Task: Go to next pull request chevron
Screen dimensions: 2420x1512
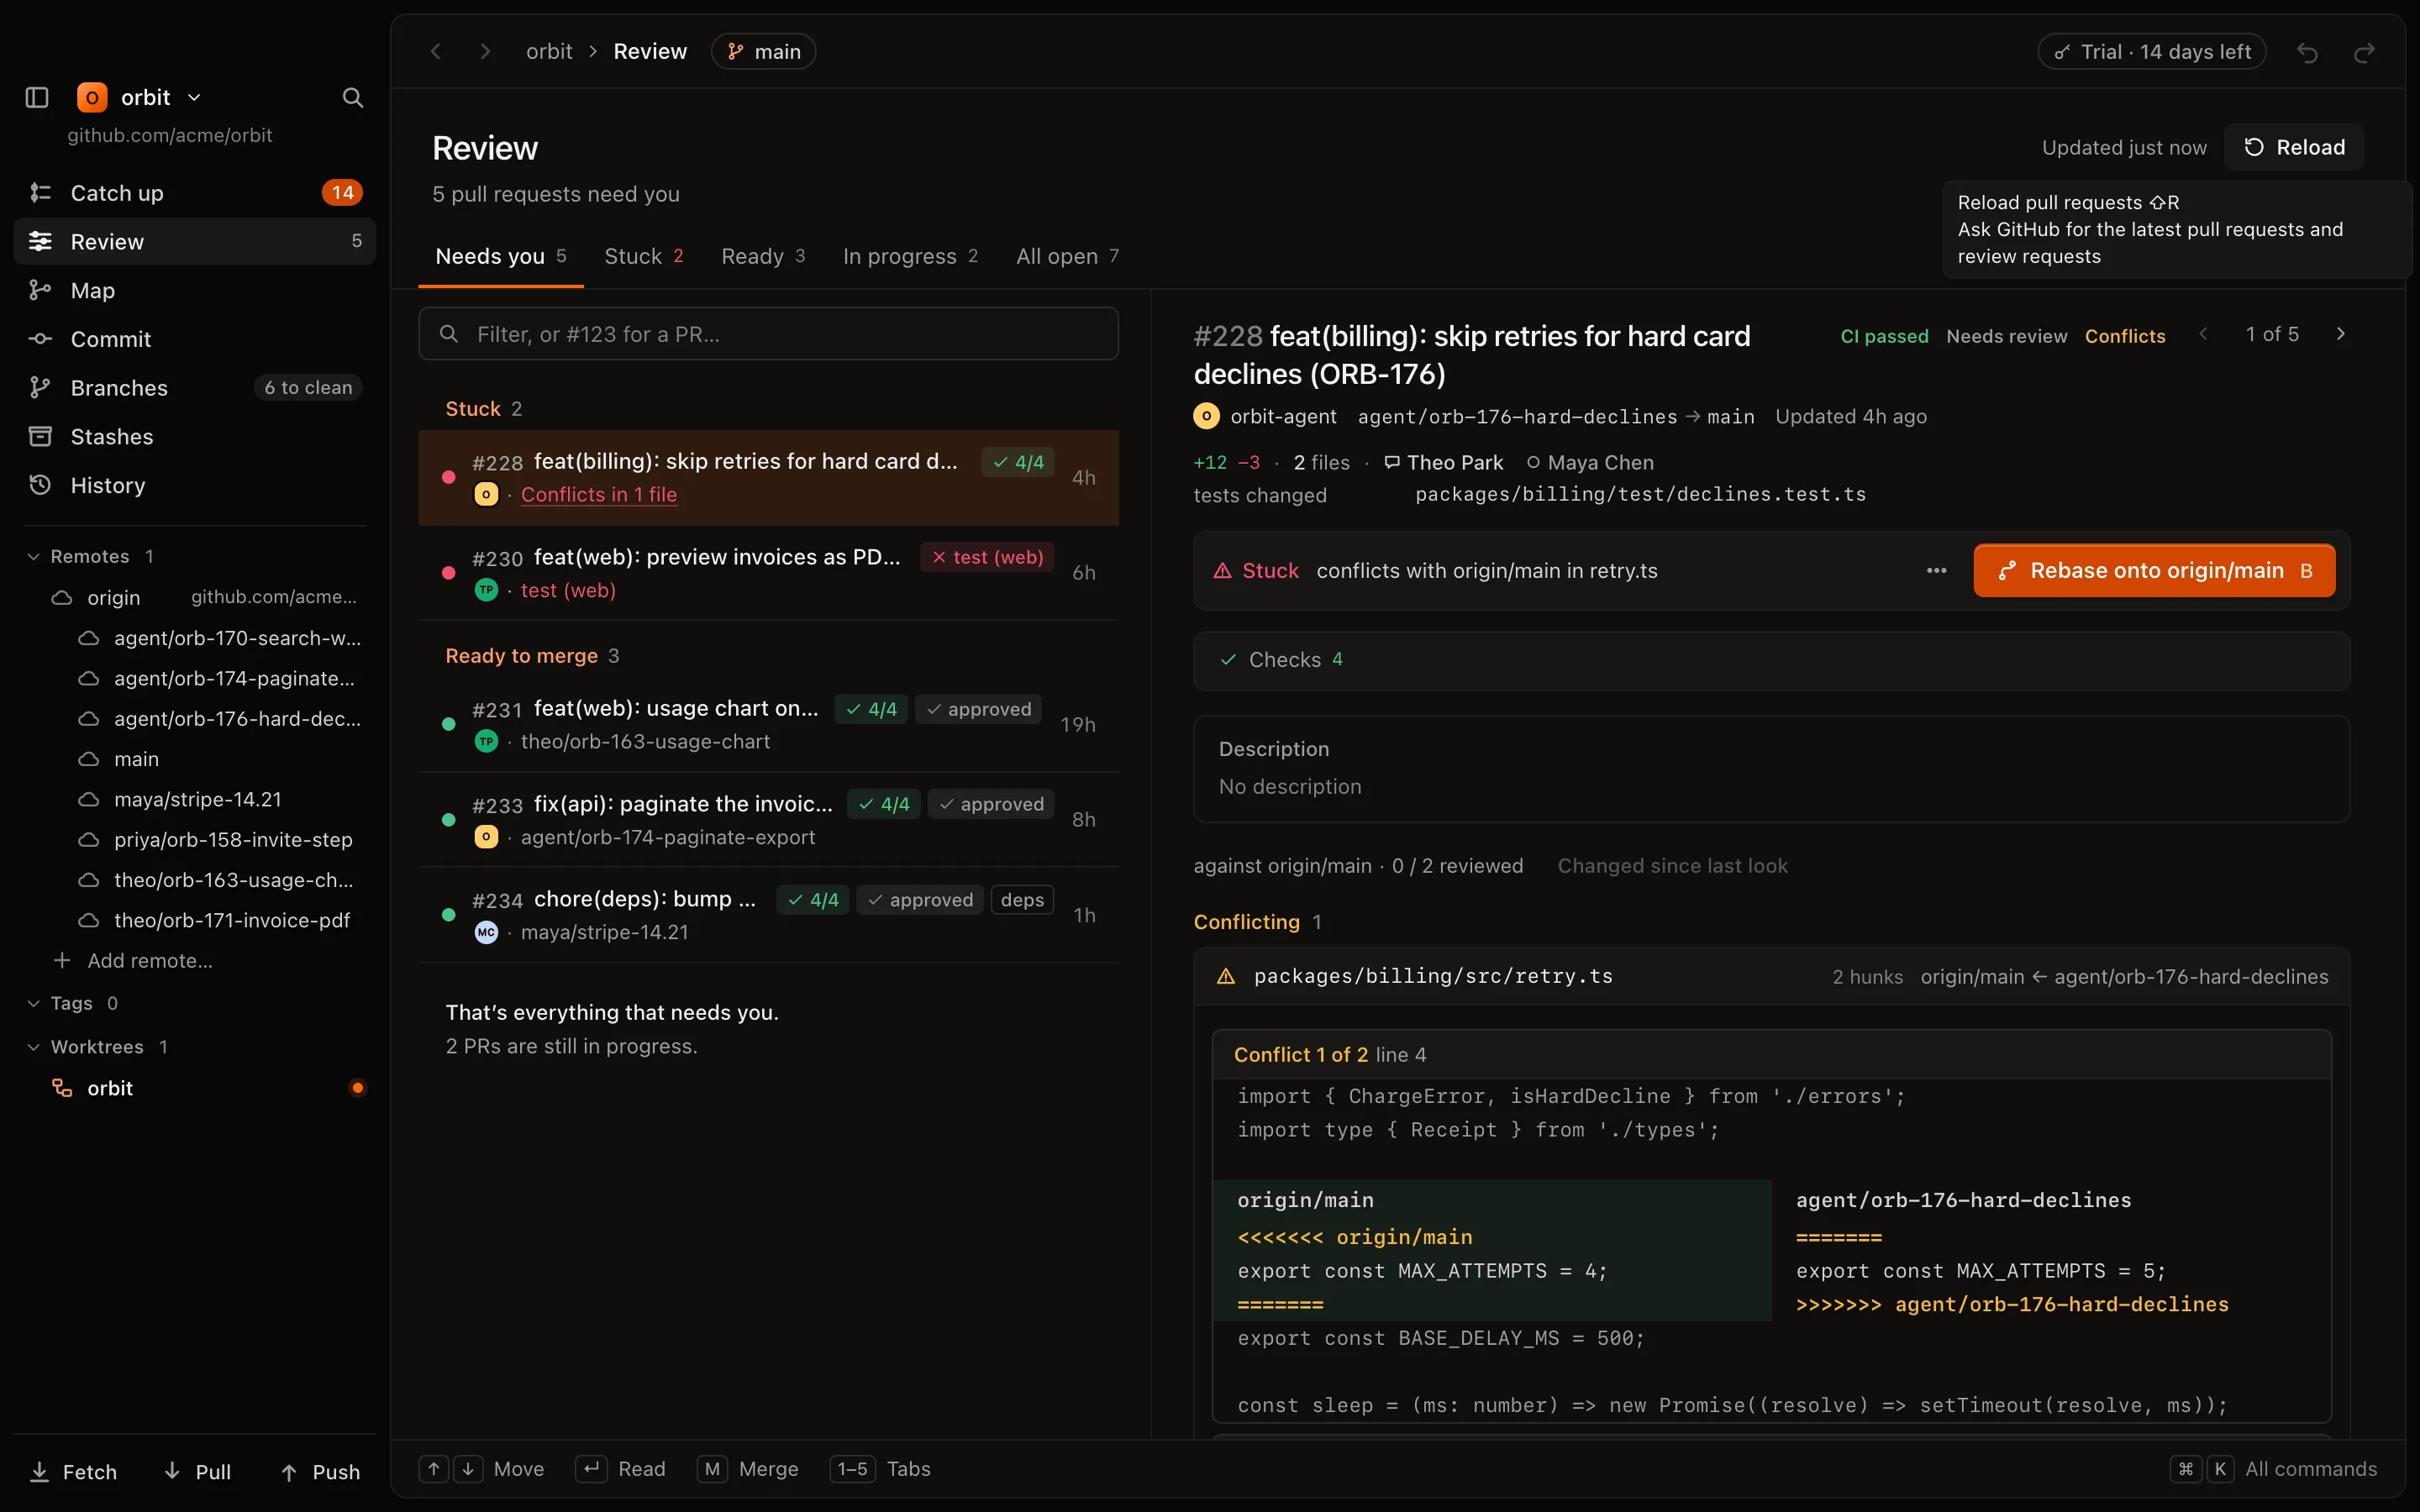Action: 2340,334
